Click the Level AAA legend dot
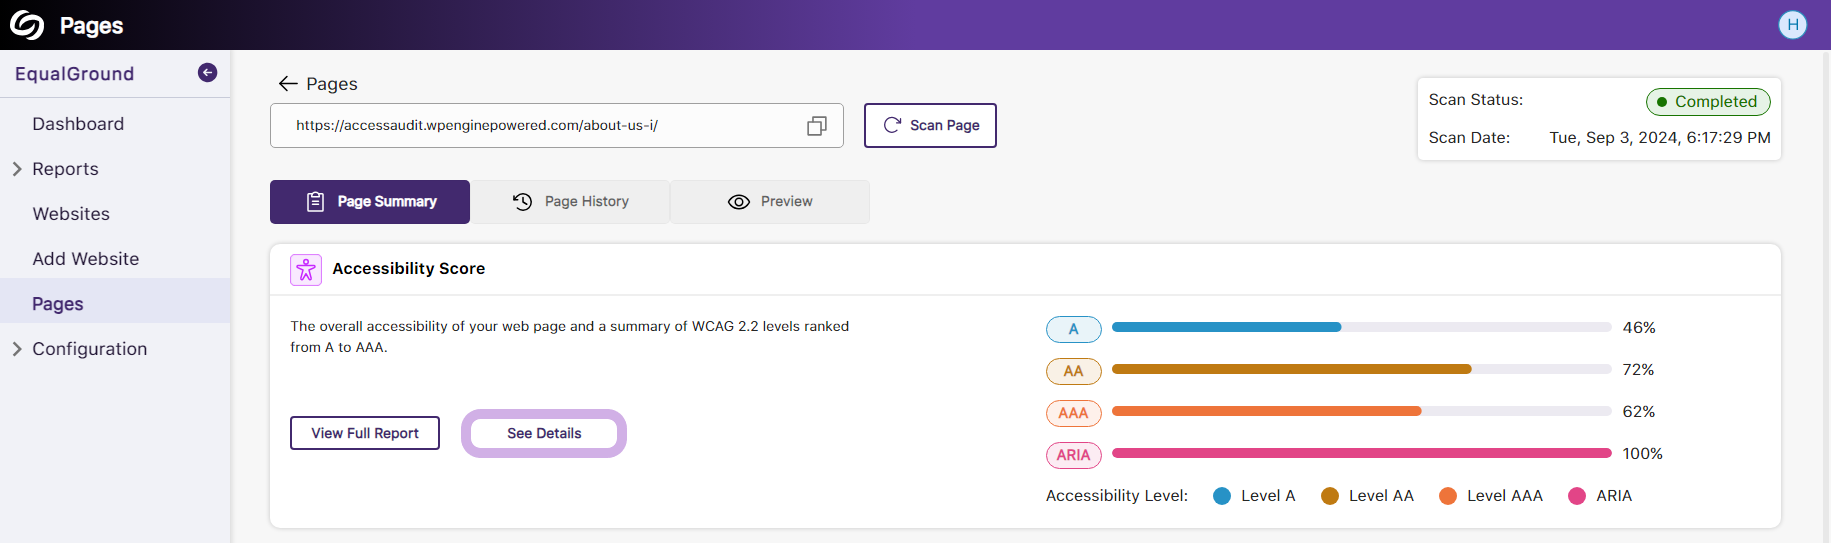 pos(1448,496)
